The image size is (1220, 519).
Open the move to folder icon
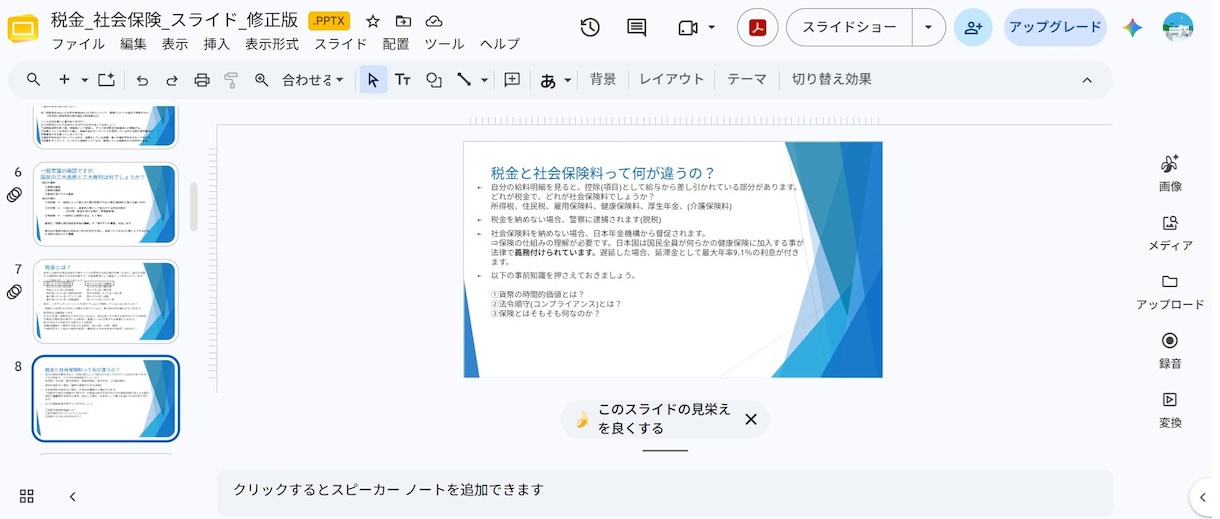click(x=403, y=21)
